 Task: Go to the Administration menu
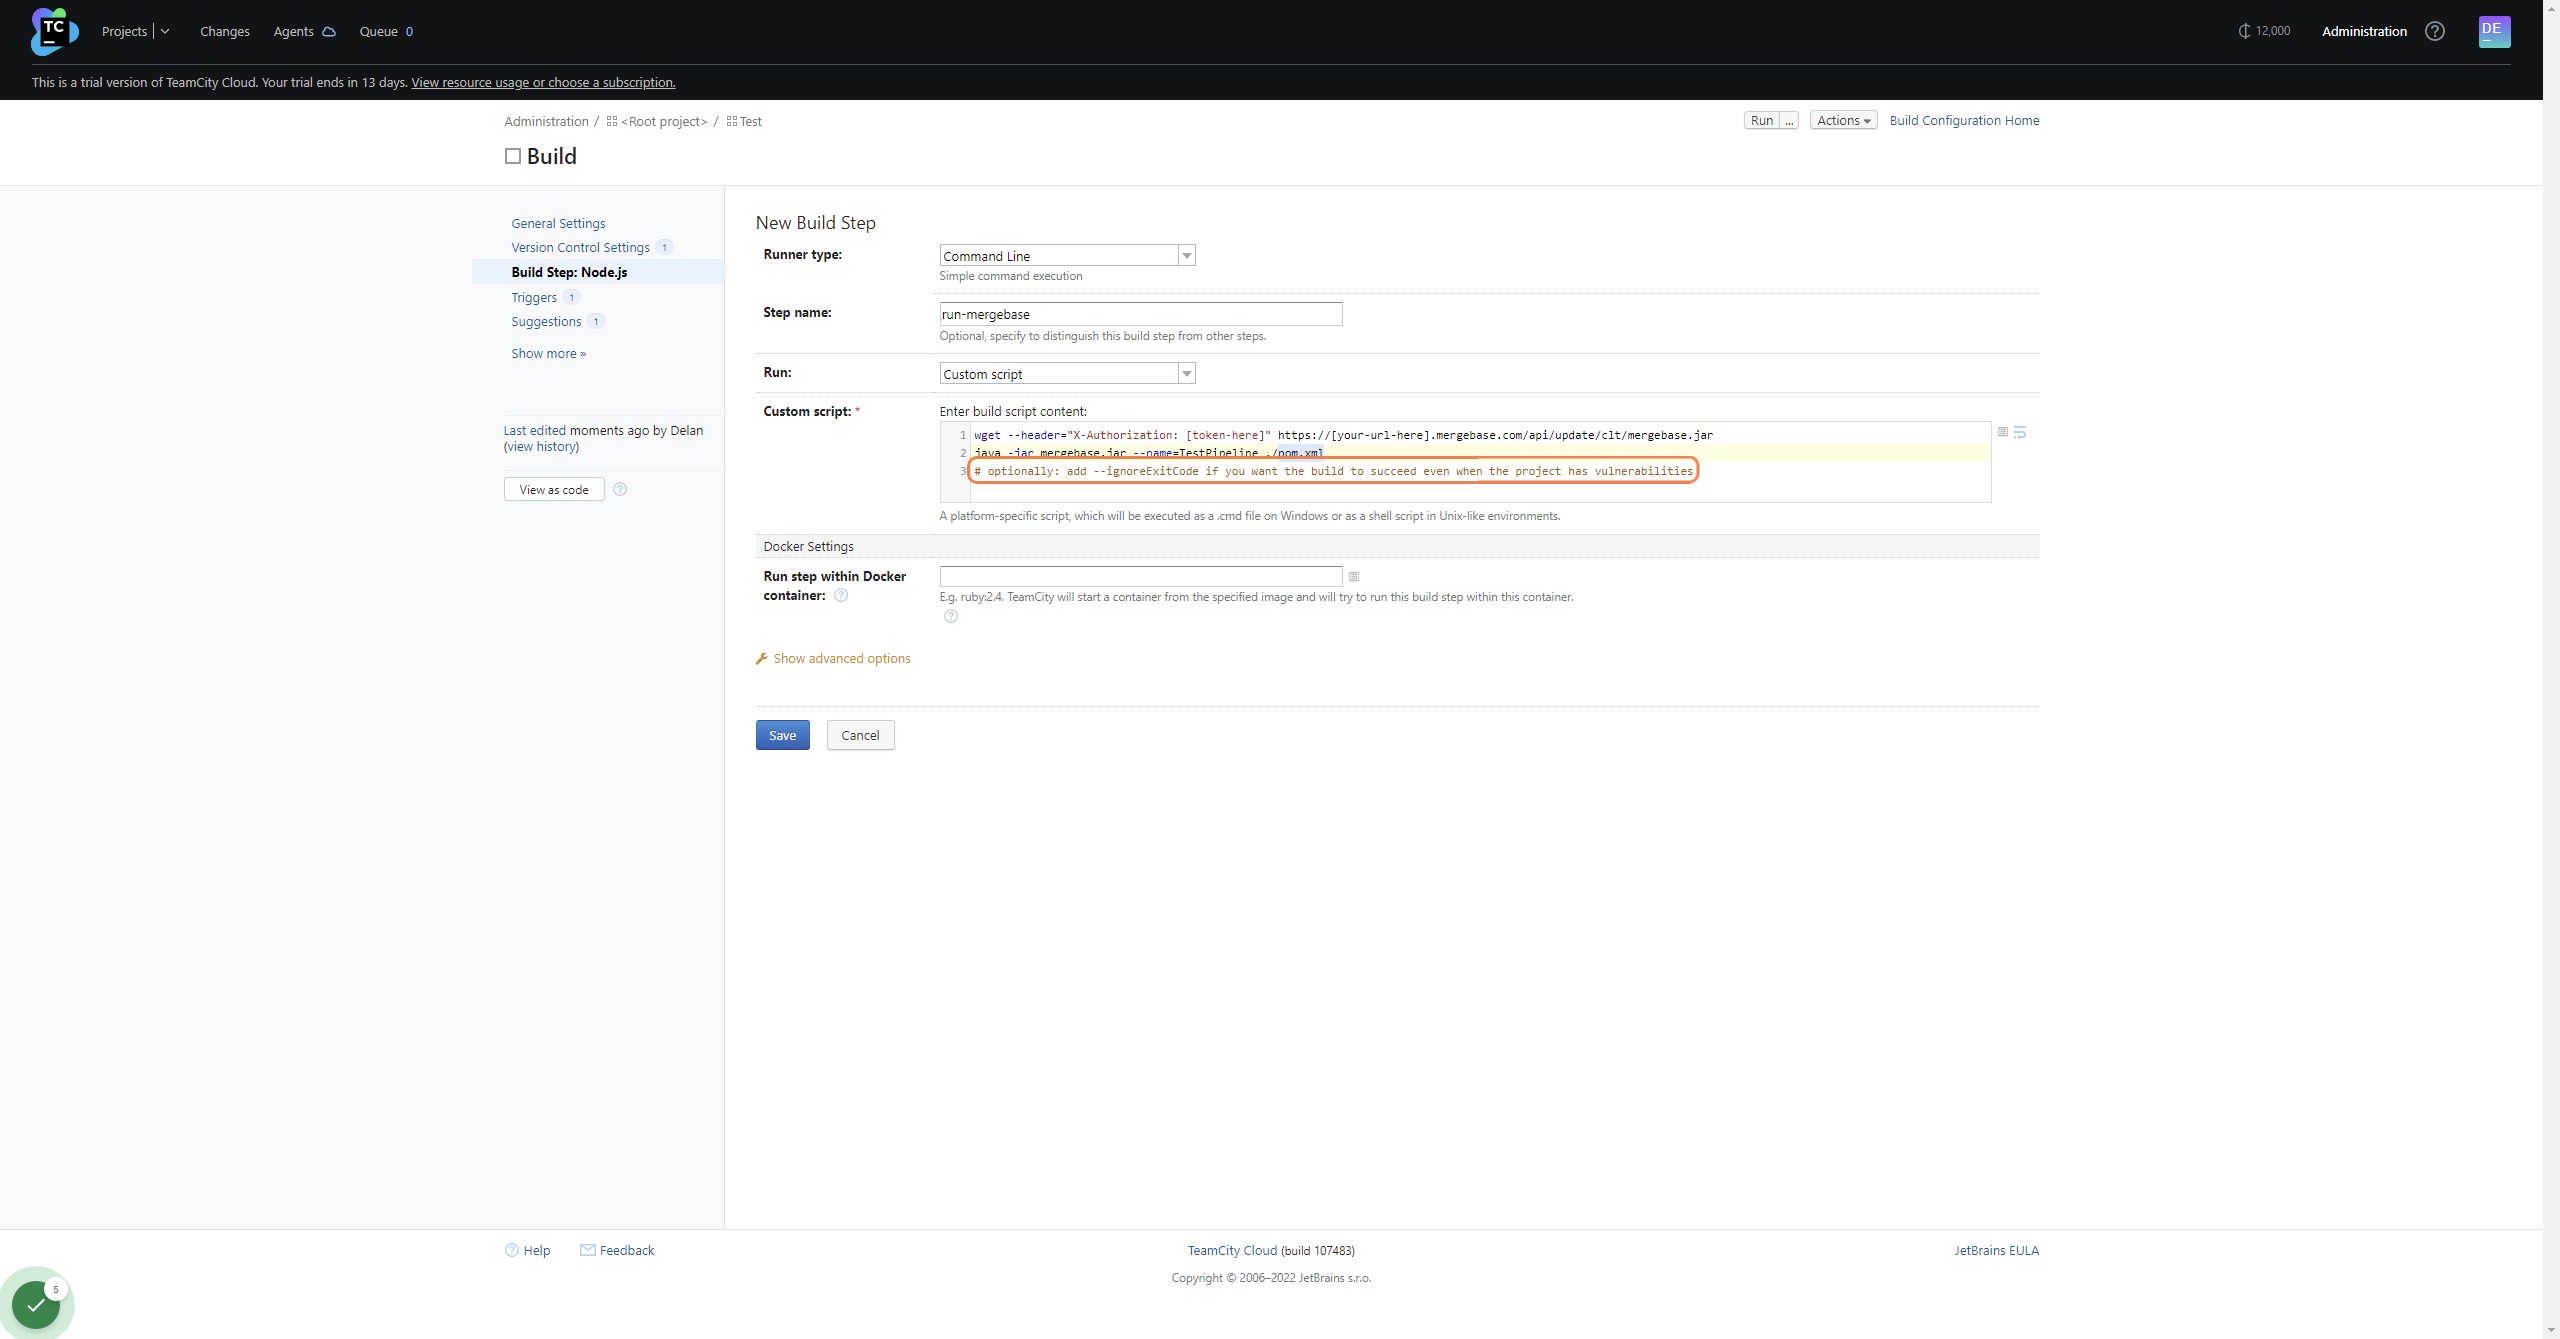[2364, 31]
